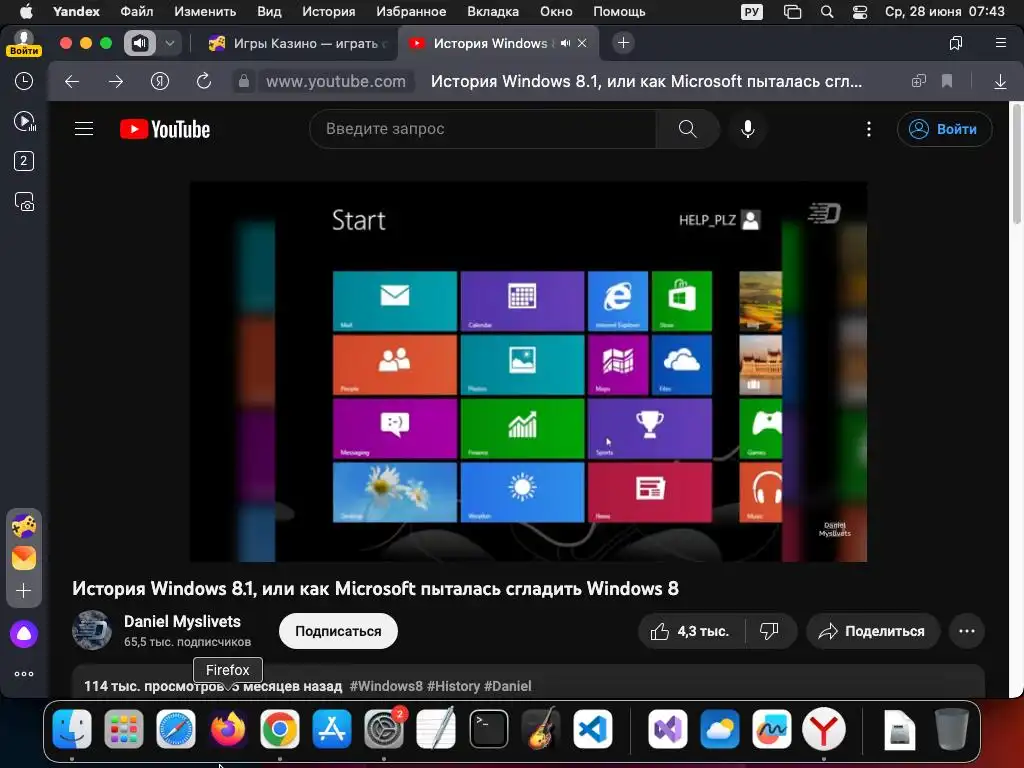
Task: Add a new sidebar app with plus
Action: (24, 590)
